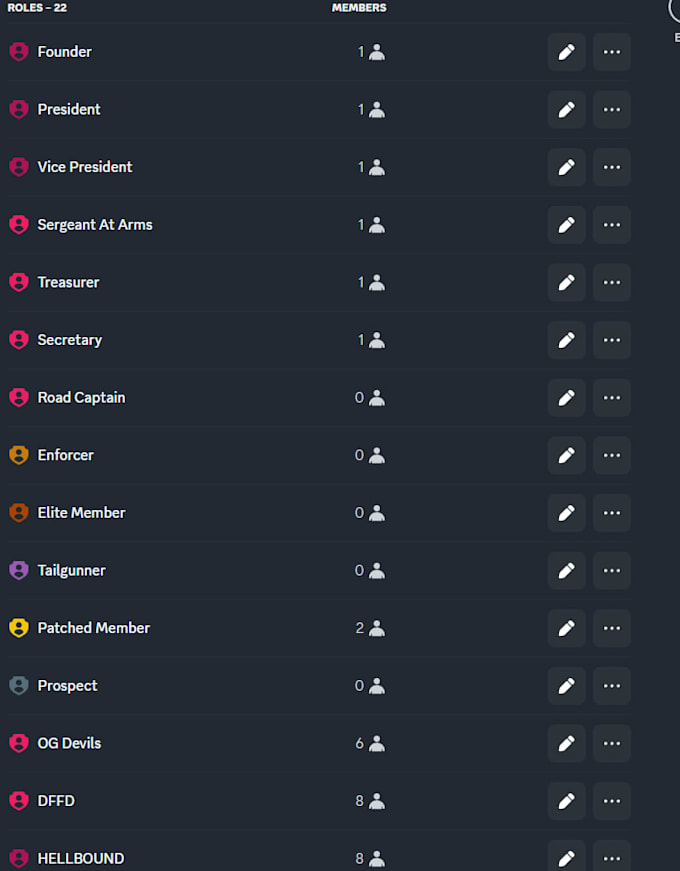Show members count for Patched Member
680x871 pixels.
tap(370, 628)
